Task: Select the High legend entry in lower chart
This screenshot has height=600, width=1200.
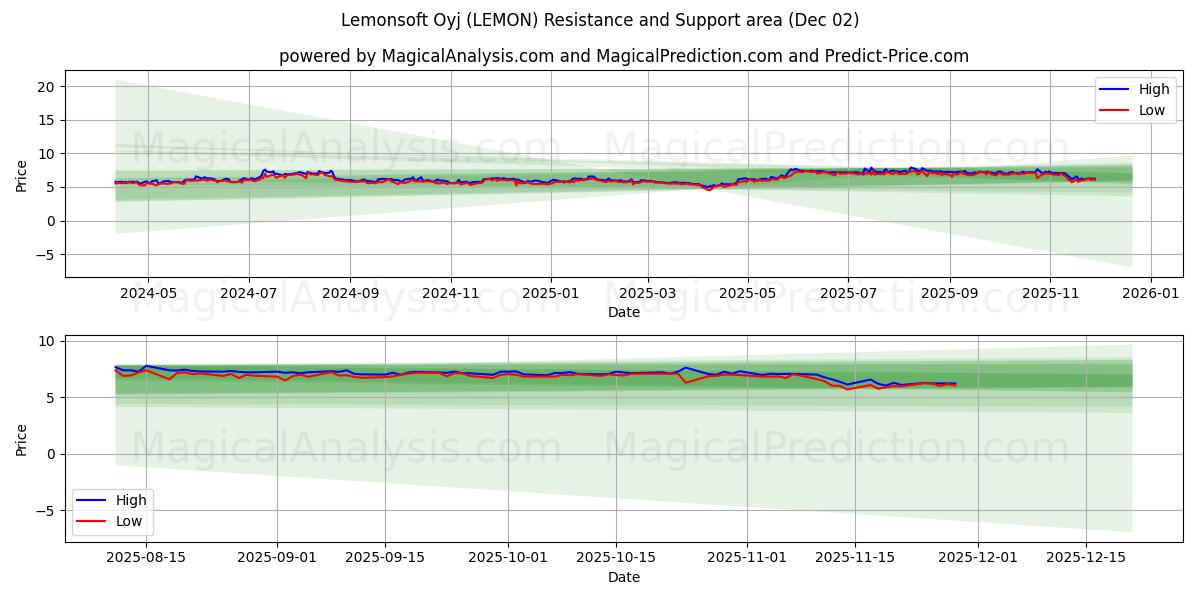Action: (131, 499)
